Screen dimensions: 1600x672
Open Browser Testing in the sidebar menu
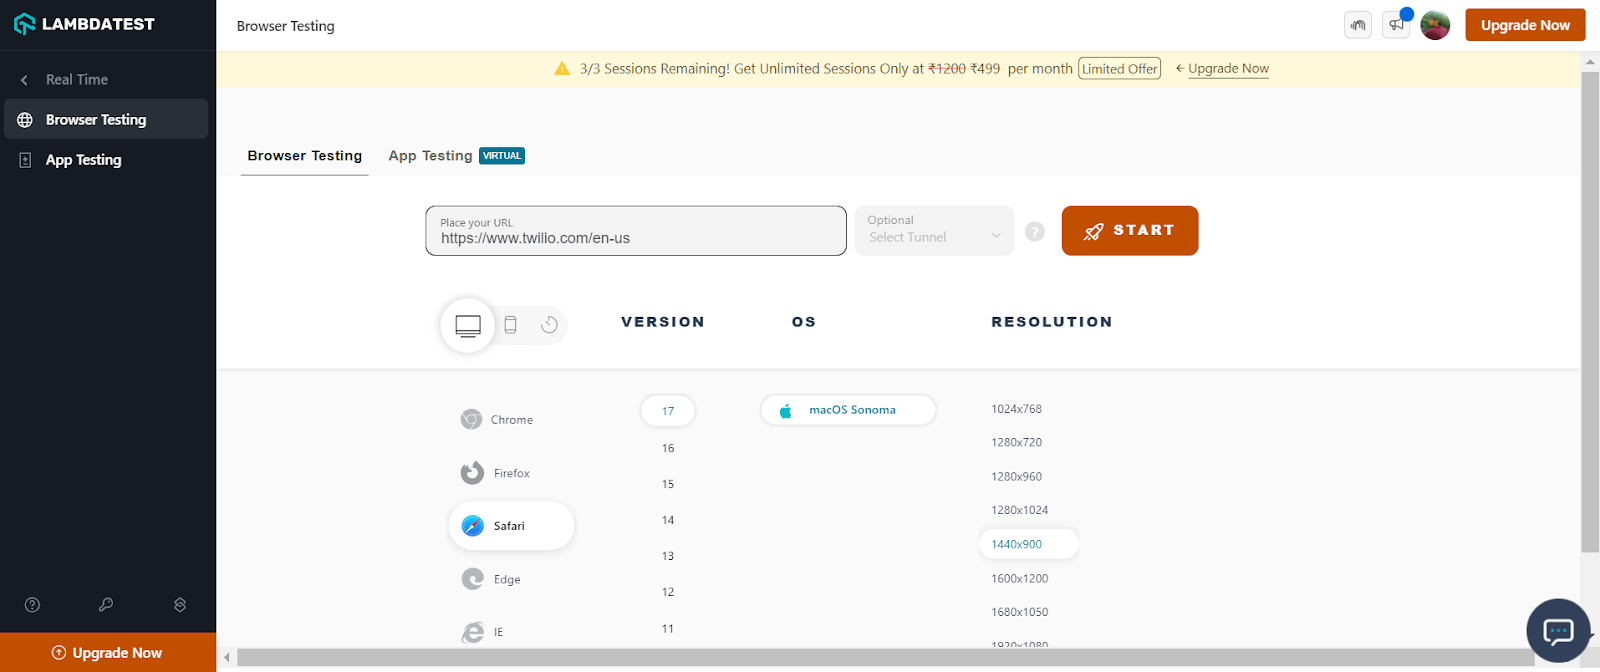pyautogui.click(x=96, y=120)
